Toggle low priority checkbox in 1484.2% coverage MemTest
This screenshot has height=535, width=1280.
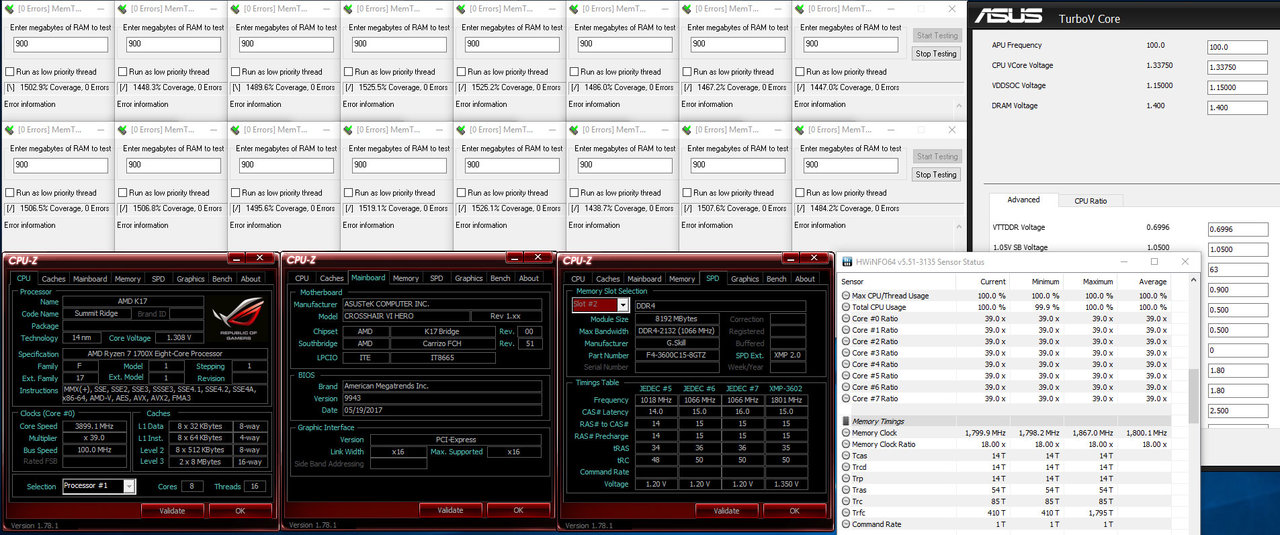(800, 193)
